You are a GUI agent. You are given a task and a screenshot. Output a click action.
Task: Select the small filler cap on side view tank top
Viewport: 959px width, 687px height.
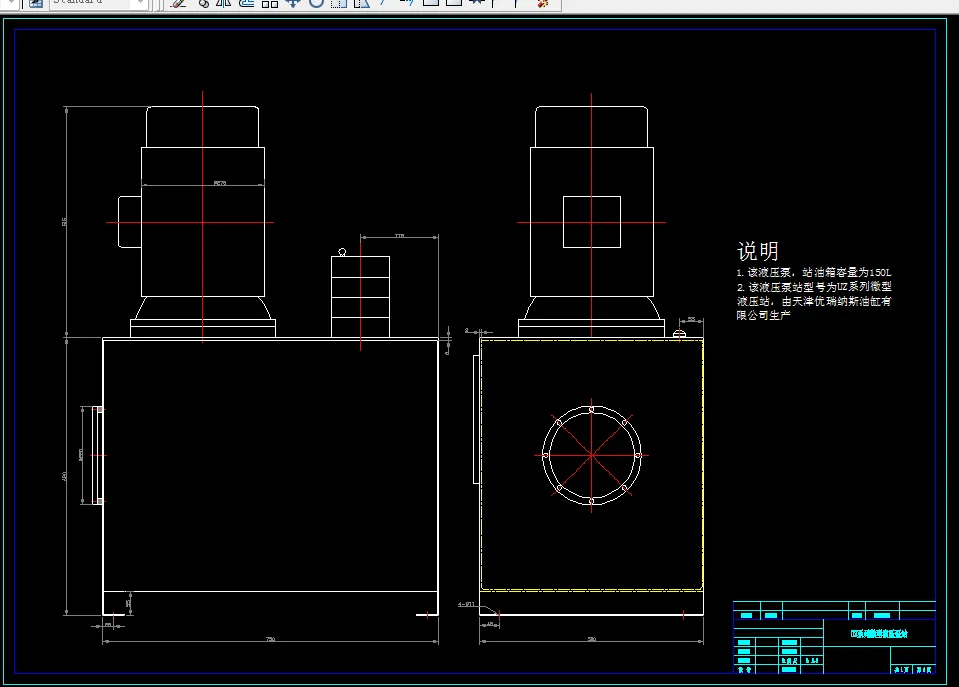(x=679, y=334)
